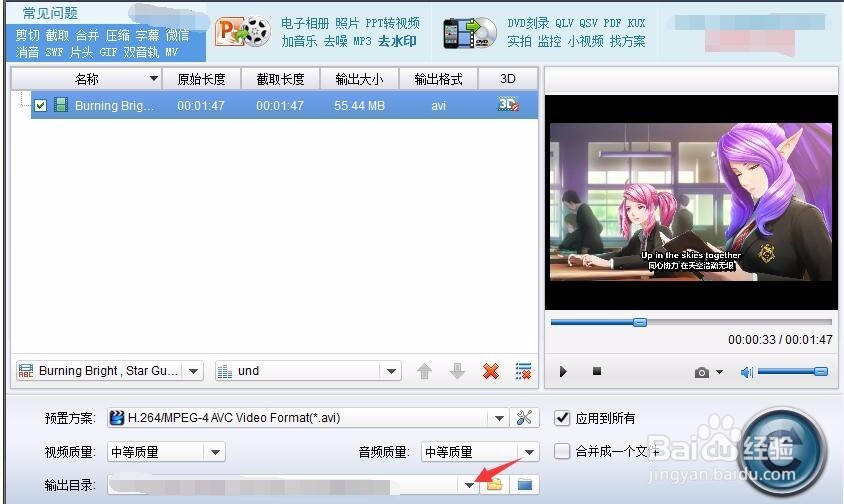Select the Burning Brig... file name
This screenshot has width=844, height=504.
114,106
